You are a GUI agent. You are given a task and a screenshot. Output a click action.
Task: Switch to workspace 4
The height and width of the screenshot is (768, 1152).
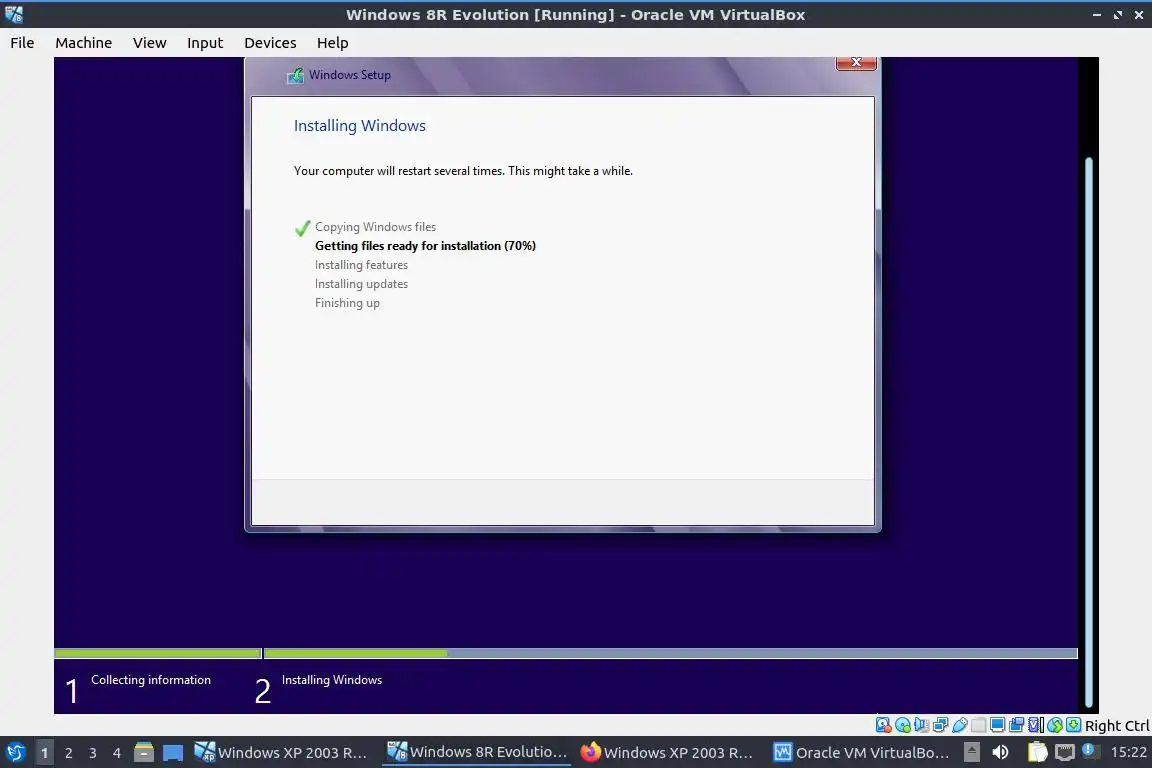[x=116, y=753]
